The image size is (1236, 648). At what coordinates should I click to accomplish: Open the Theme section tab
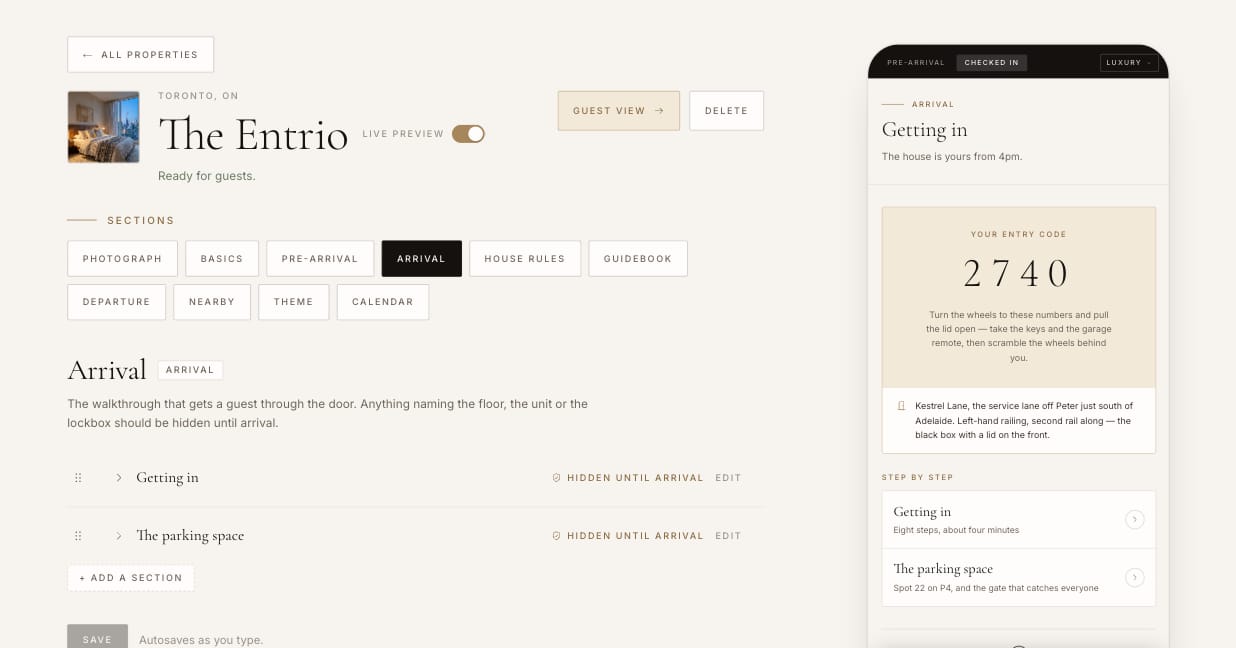point(294,302)
